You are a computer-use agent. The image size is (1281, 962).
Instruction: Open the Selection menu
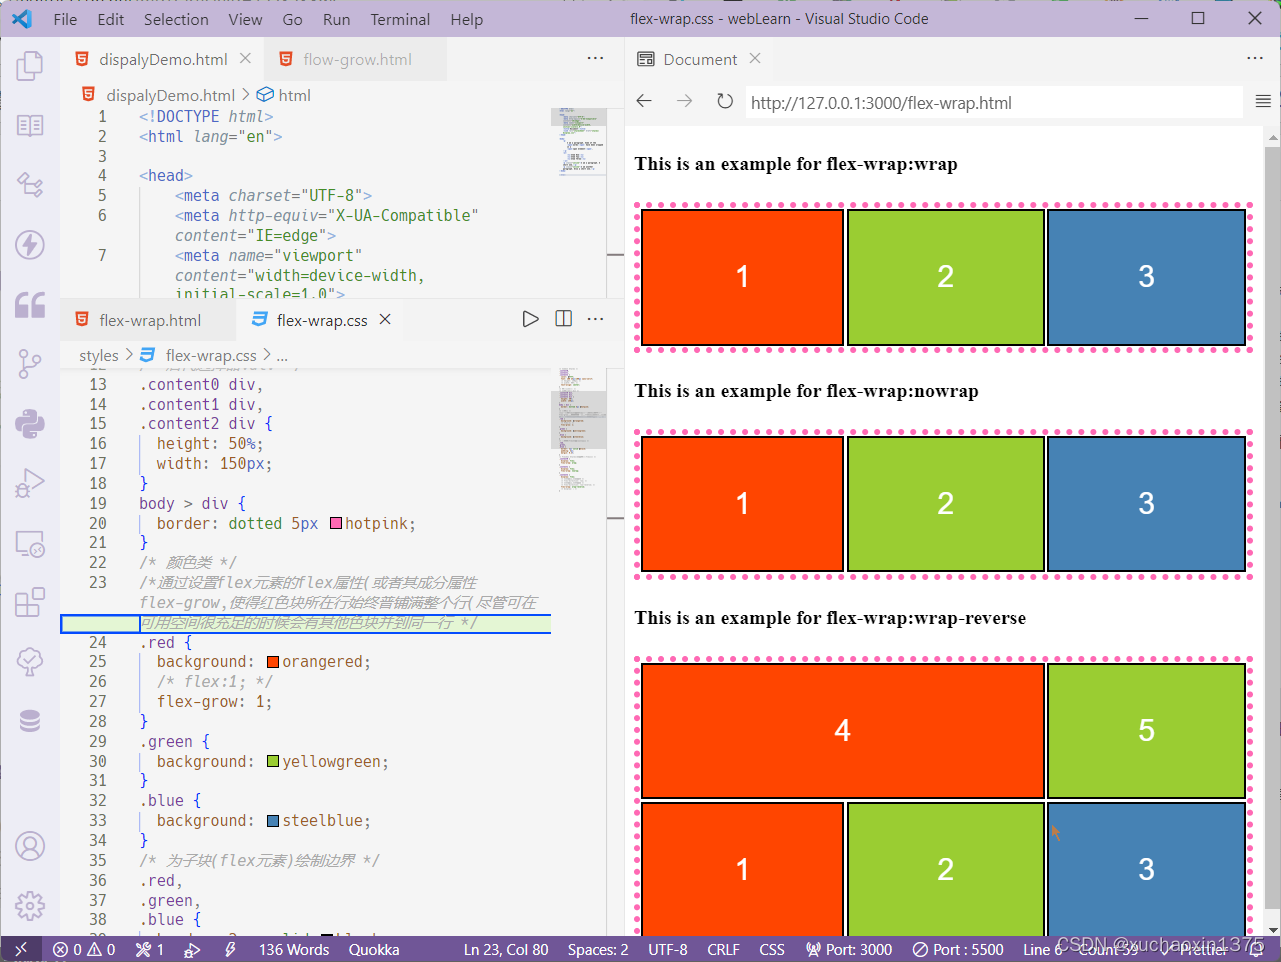click(x=176, y=19)
